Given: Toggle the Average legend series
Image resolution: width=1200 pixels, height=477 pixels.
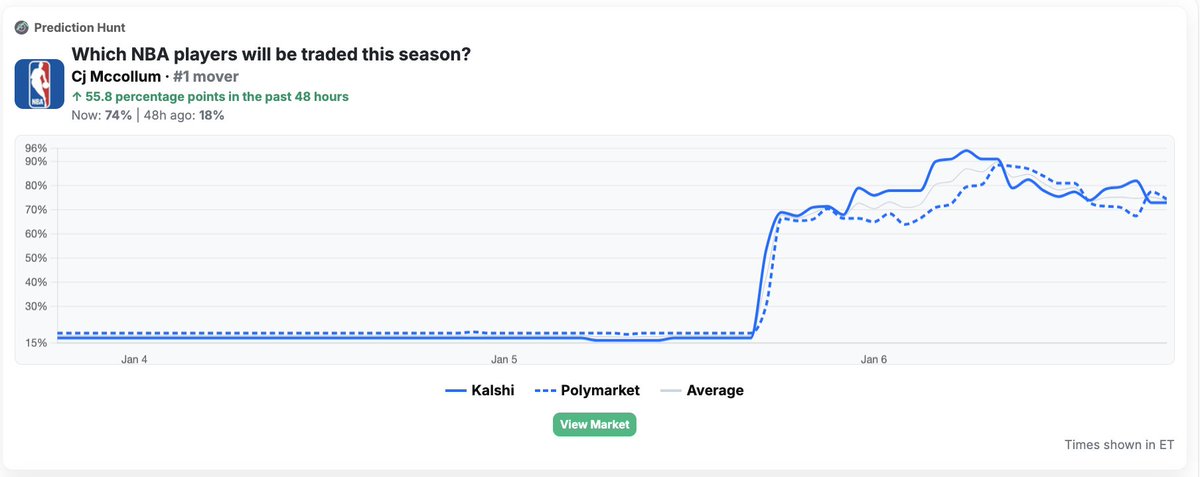Looking at the screenshot, I should pyautogui.click(x=701, y=390).
